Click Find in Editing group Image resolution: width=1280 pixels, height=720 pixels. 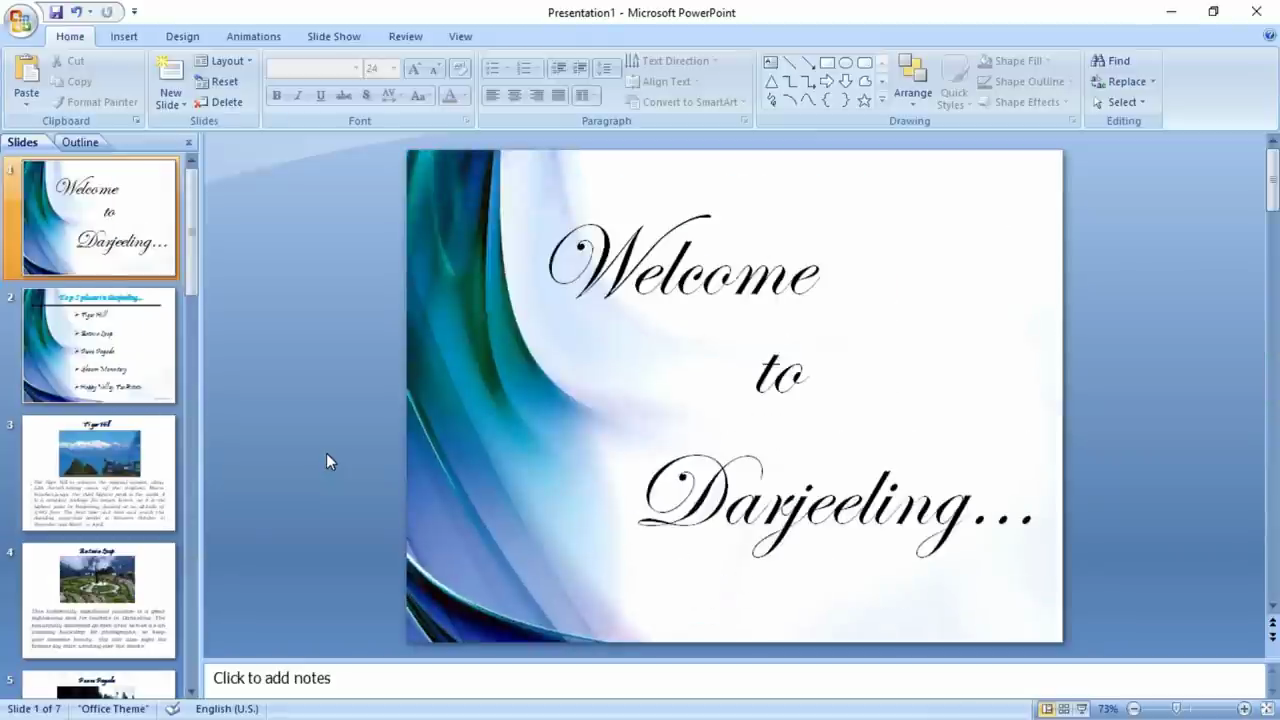[1111, 61]
